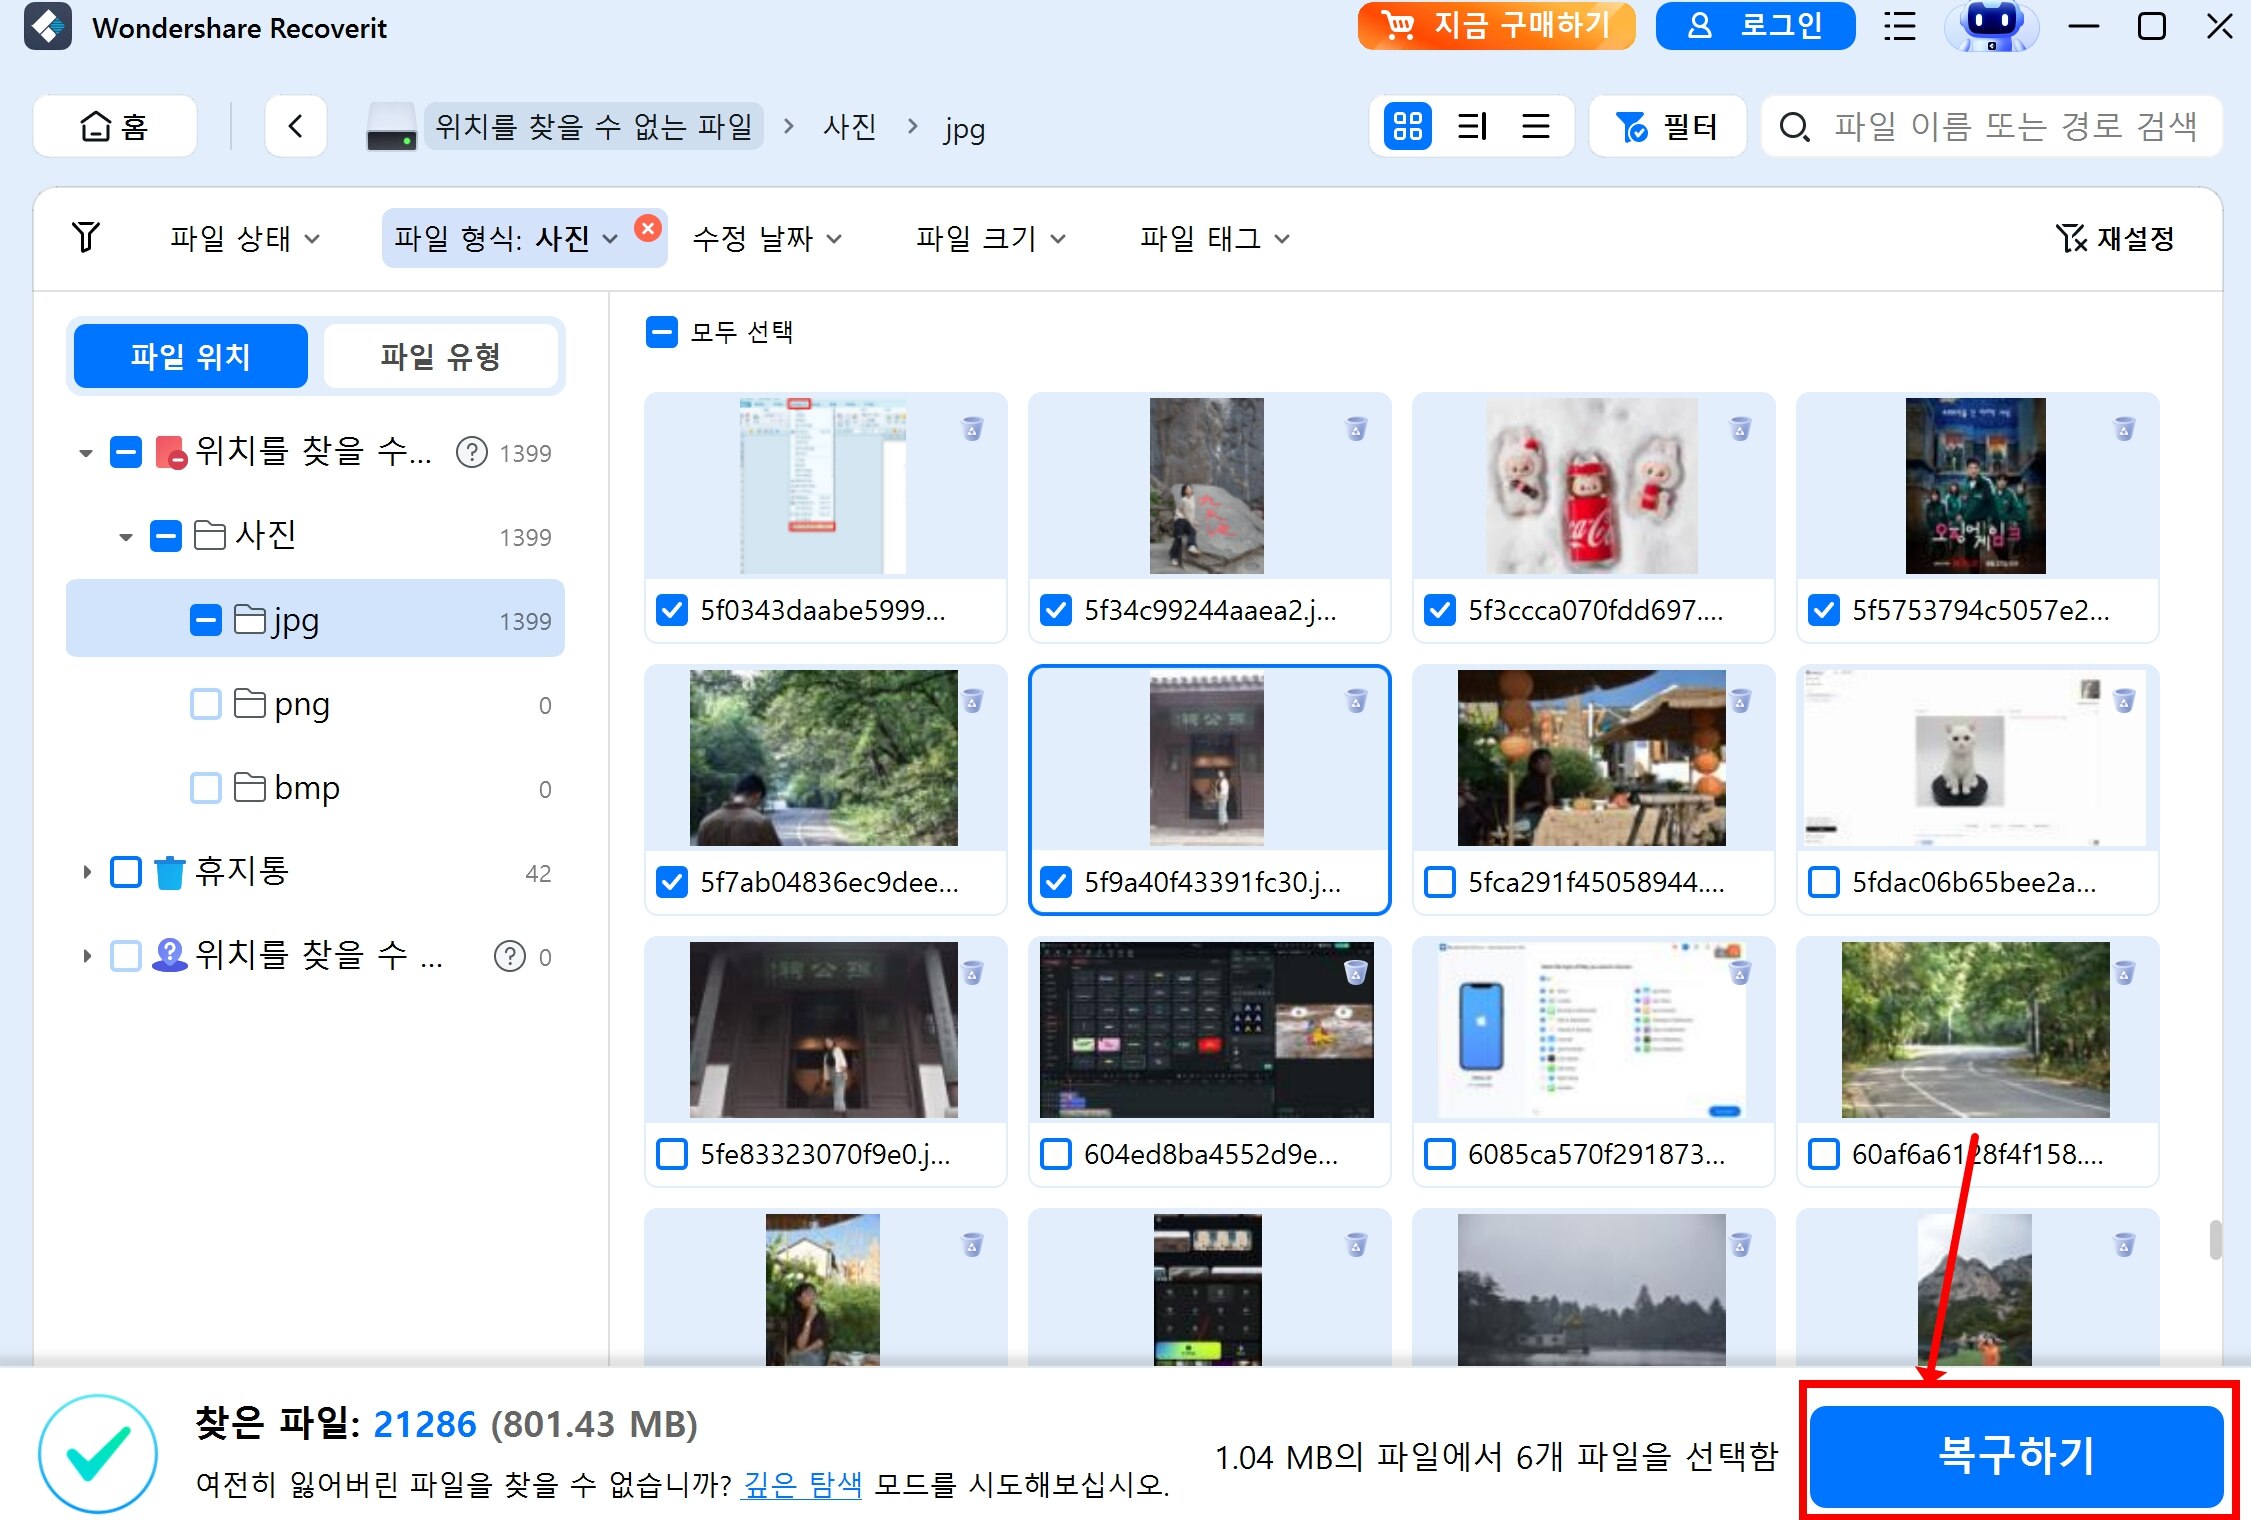Viewport: 2251px width, 1520px height.
Task: Open the 수정 날짜 dropdown filter
Action: point(767,238)
